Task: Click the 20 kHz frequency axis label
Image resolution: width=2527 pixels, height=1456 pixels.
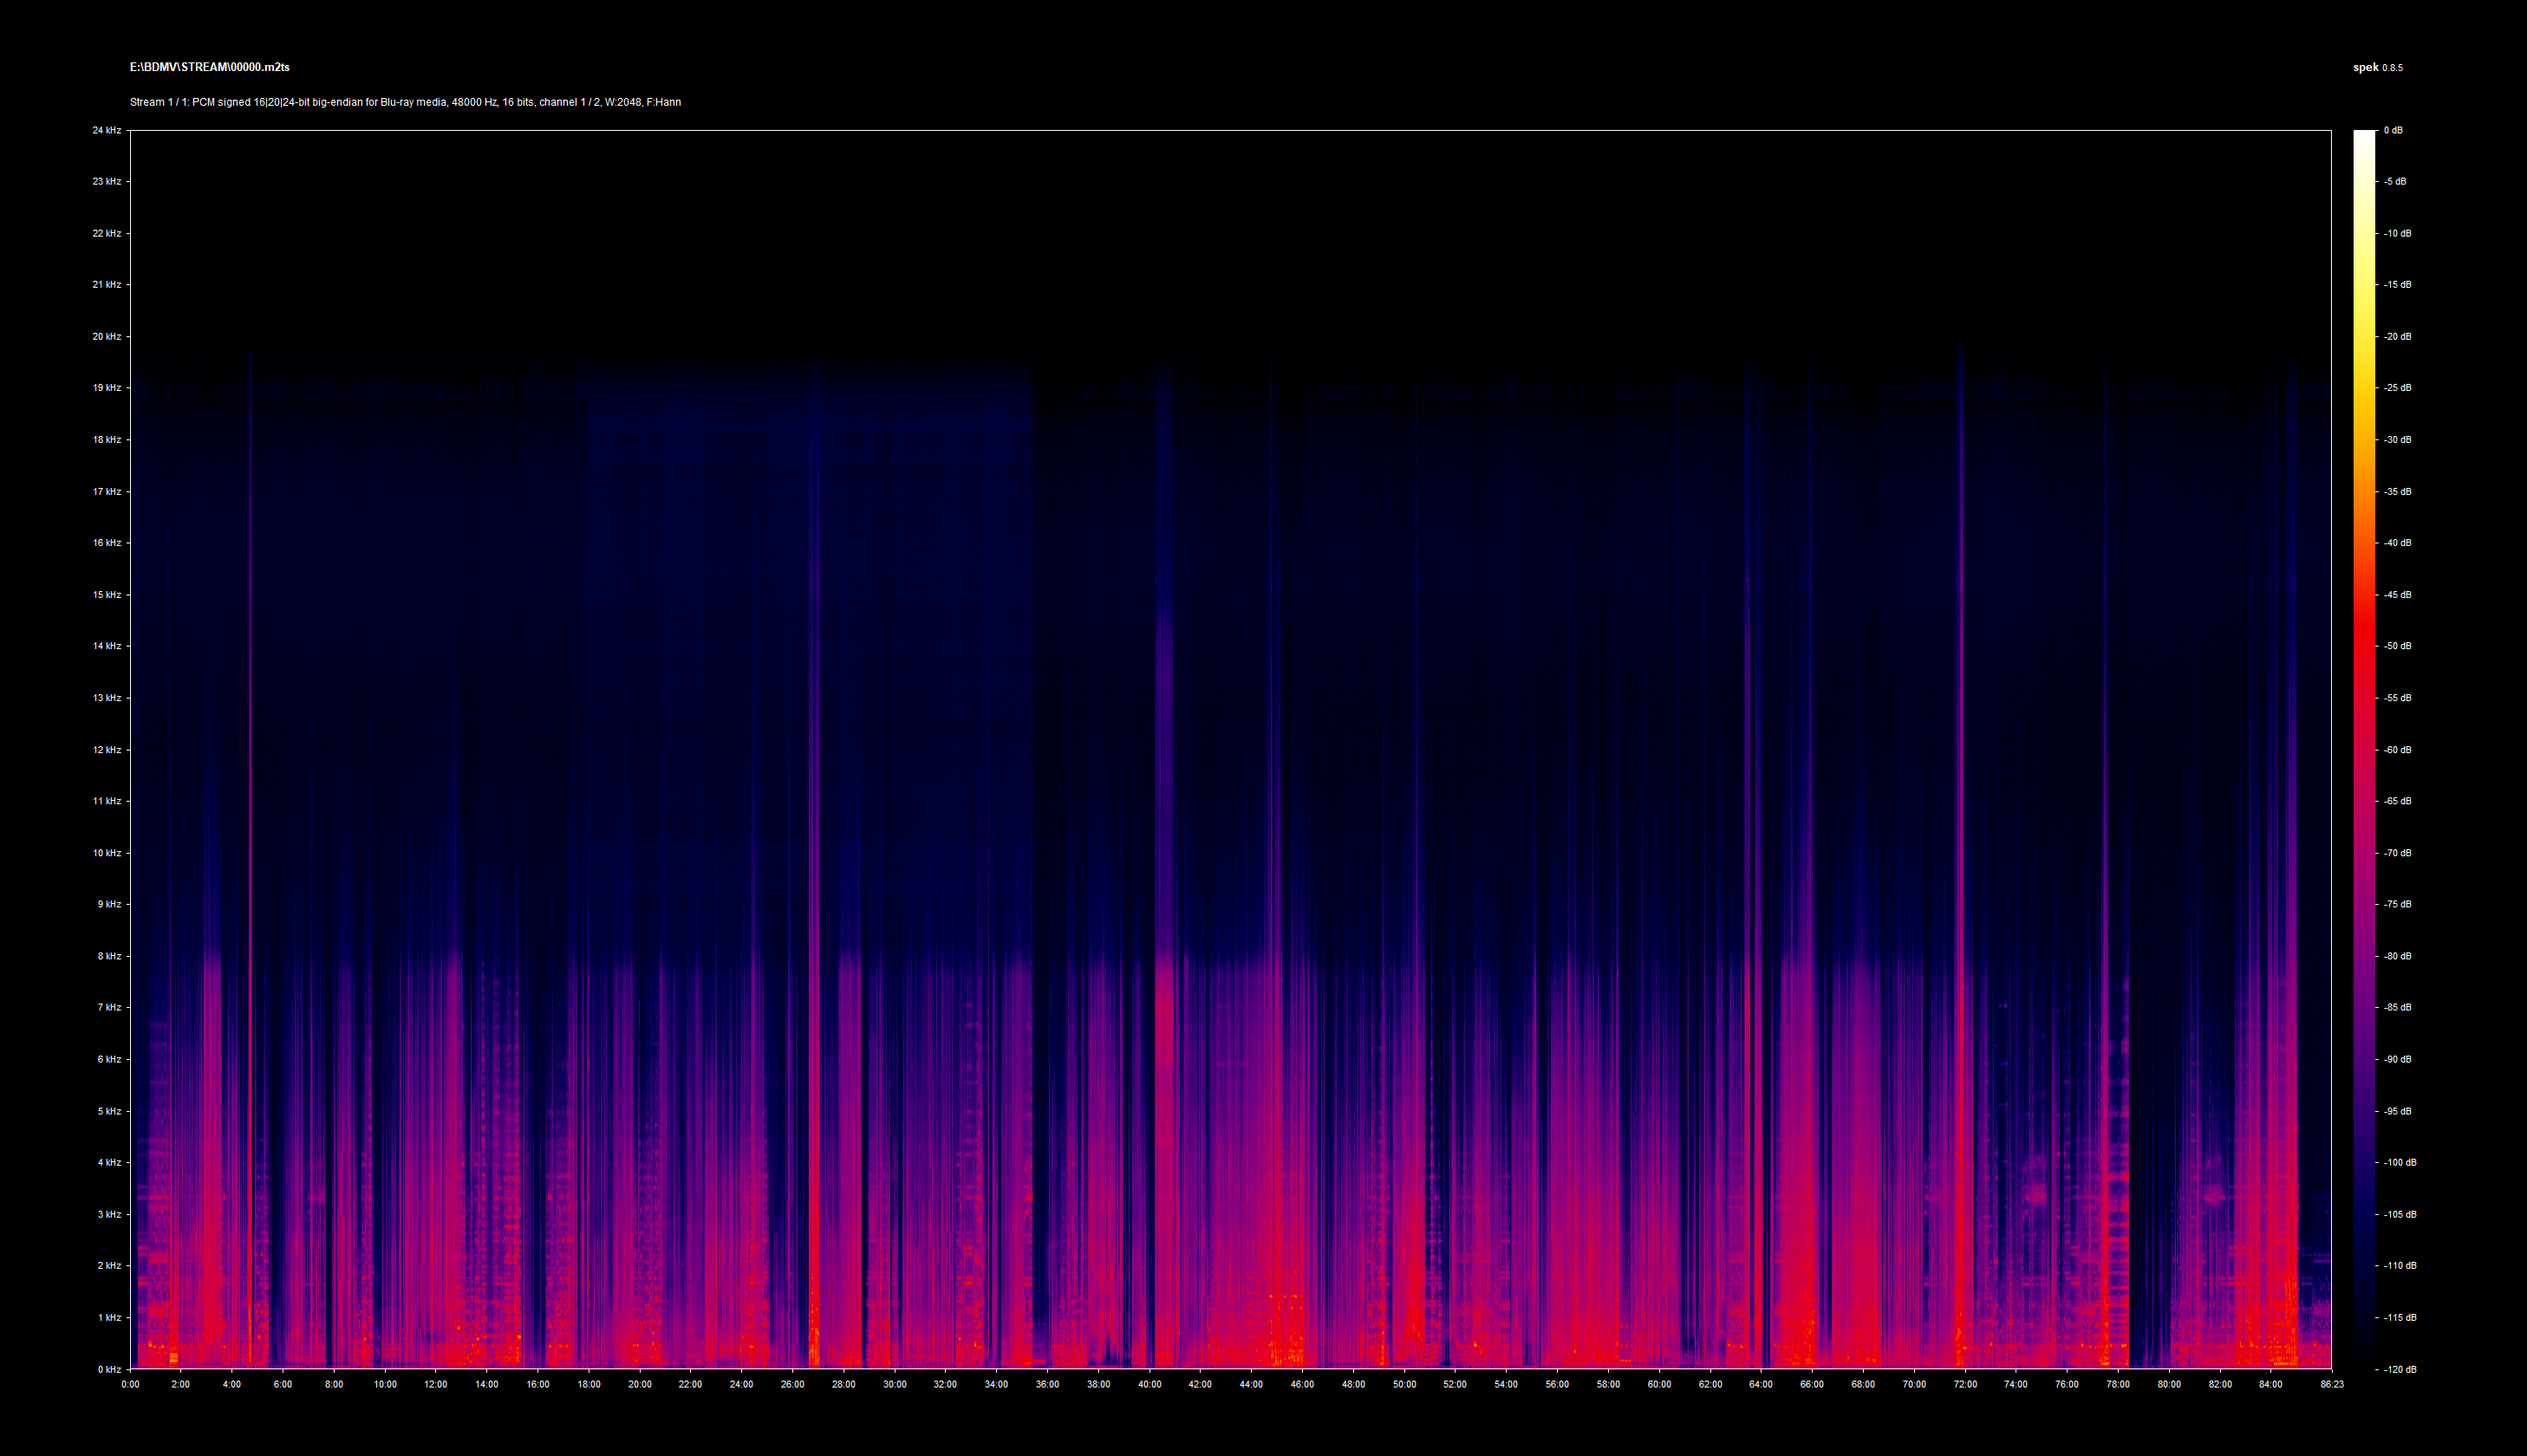Action: click(106, 336)
